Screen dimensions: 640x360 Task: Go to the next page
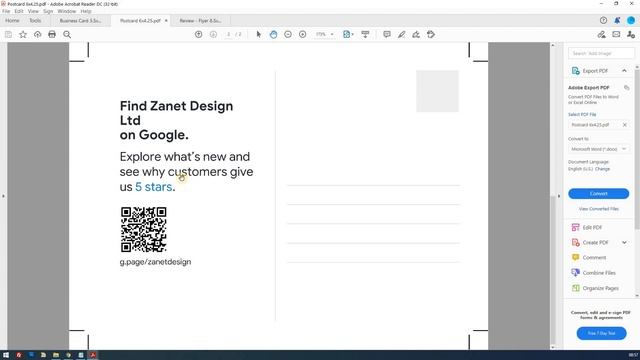tap(213, 35)
